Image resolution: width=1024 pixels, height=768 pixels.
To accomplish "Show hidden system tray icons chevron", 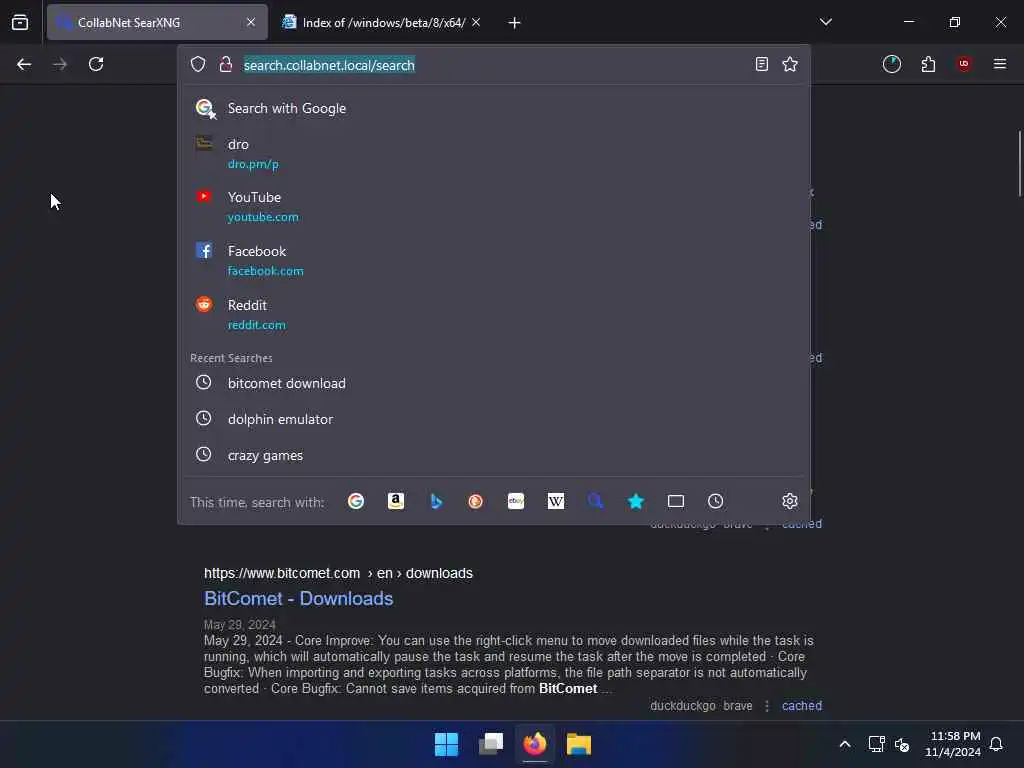I will click(844, 744).
